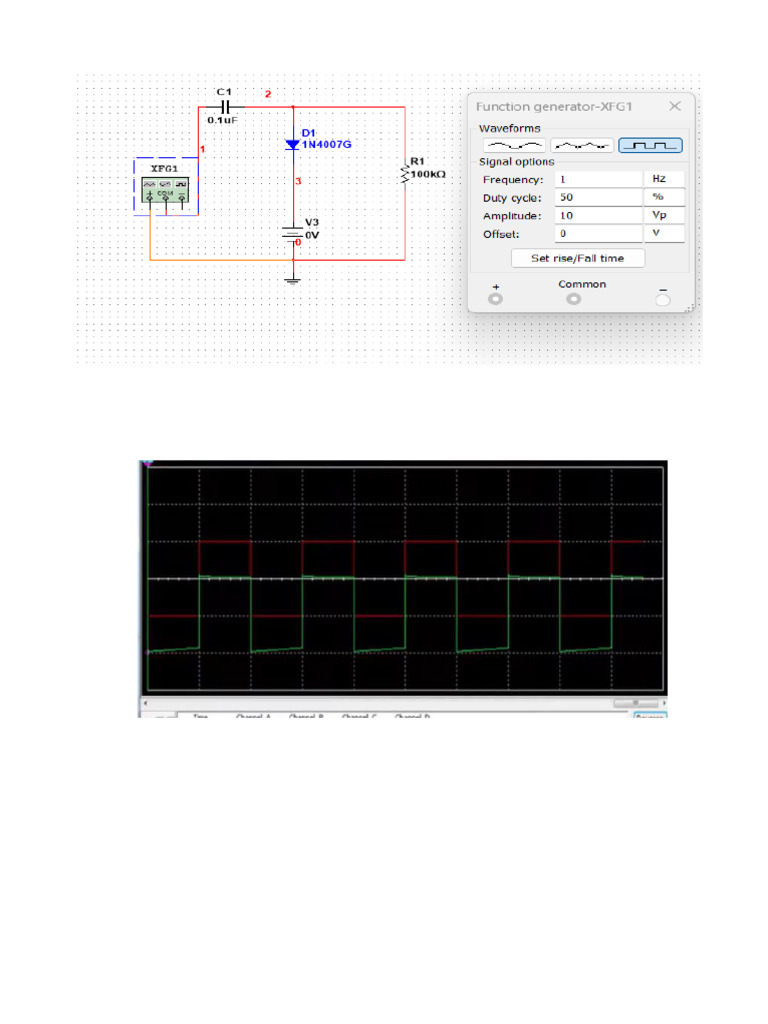Click the oscilloscope scrollbar right arrow
The height and width of the screenshot is (1024, 768).
664,703
